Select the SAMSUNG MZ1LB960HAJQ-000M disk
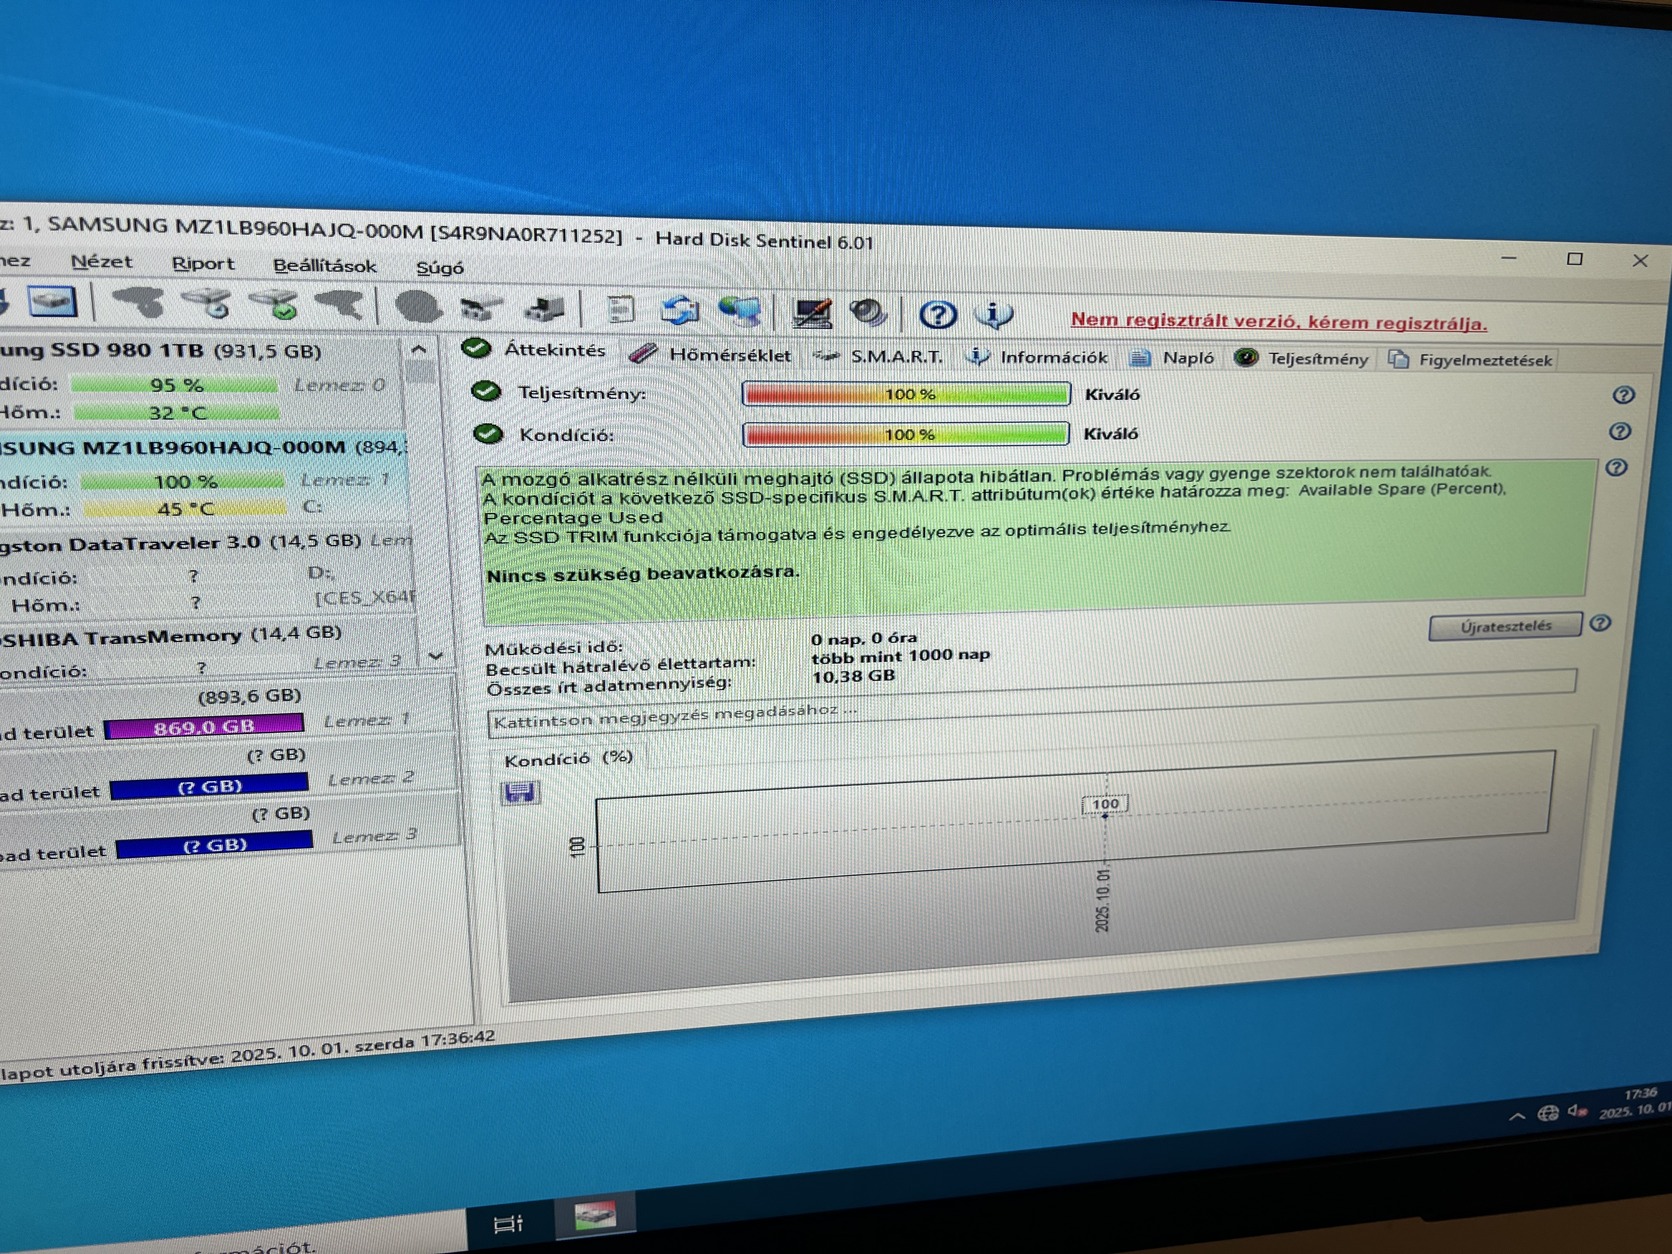The height and width of the screenshot is (1254, 1672). (x=202, y=479)
